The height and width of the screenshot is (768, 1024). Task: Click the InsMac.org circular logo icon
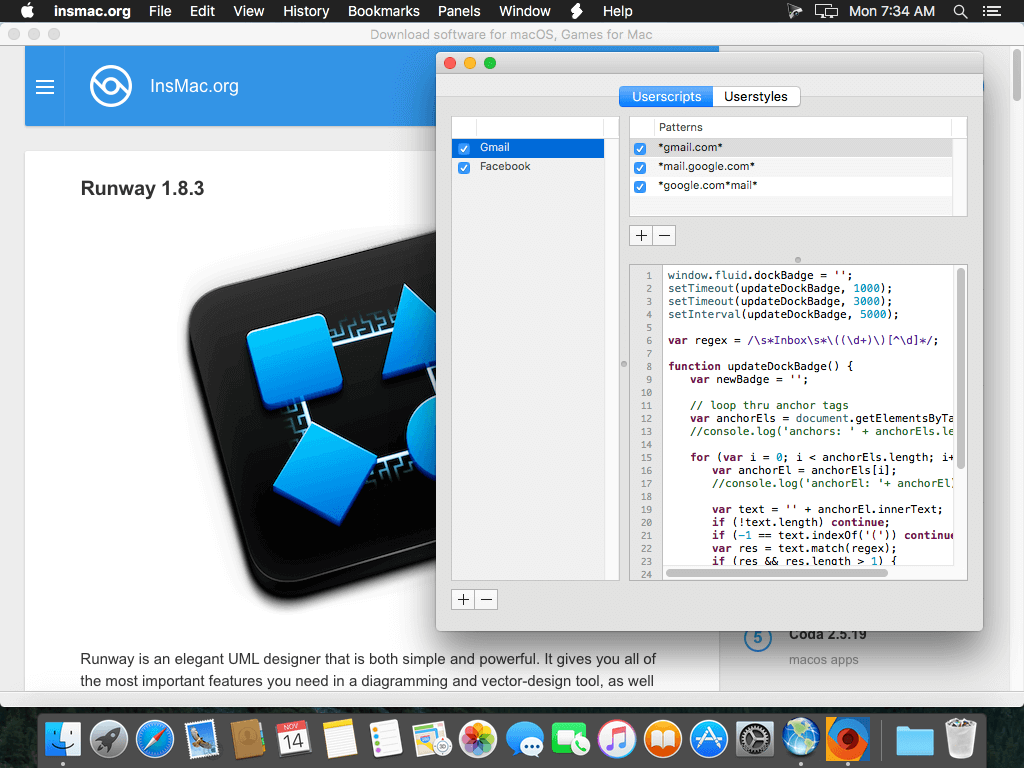(110, 86)
